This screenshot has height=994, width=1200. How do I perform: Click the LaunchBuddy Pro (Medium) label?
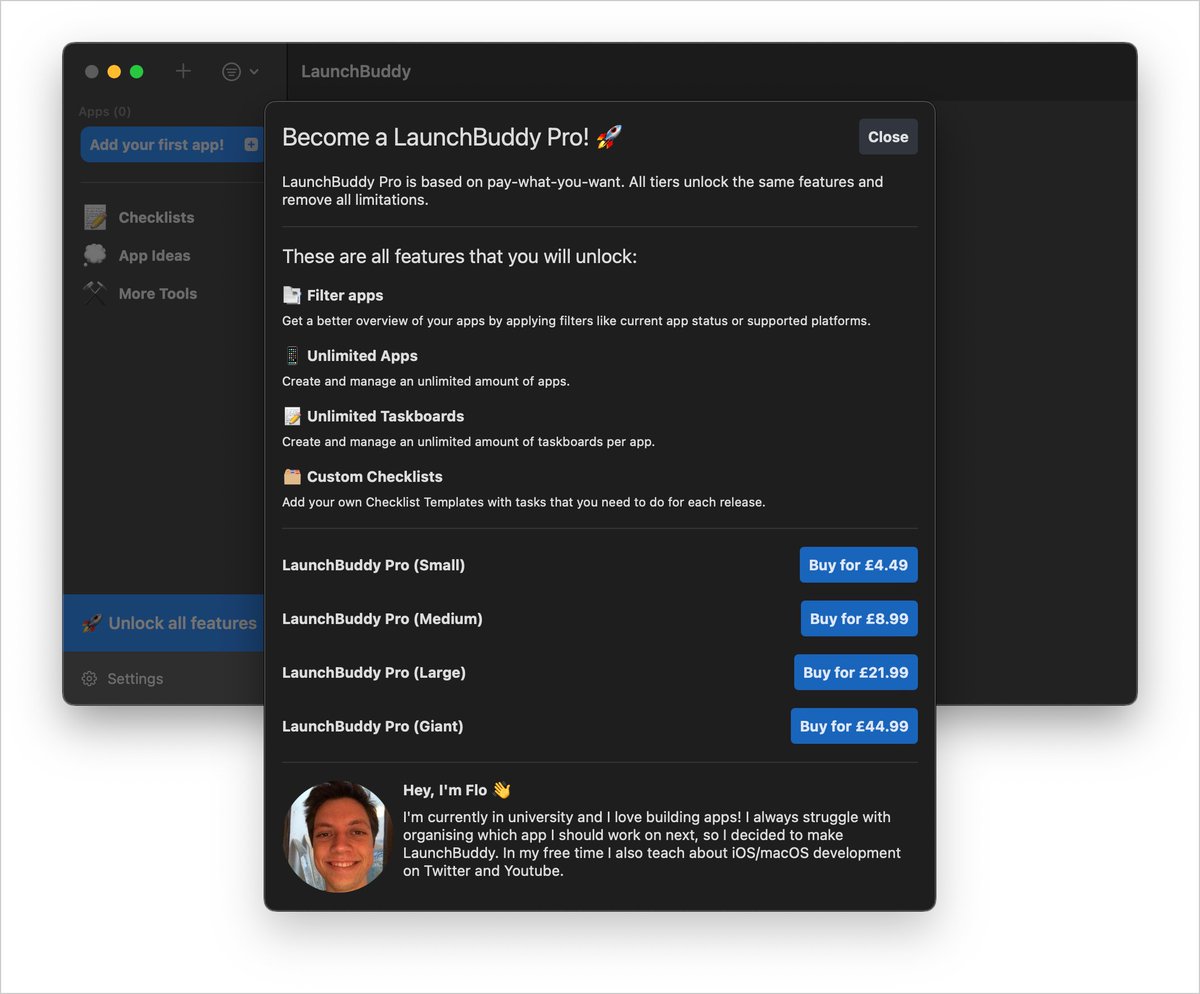point(382,619)
